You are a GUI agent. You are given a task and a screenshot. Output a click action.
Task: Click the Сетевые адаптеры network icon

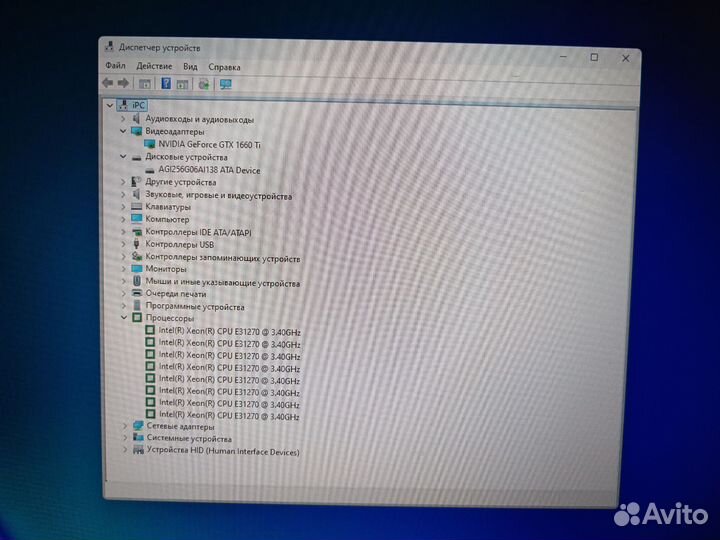point(138,426)
